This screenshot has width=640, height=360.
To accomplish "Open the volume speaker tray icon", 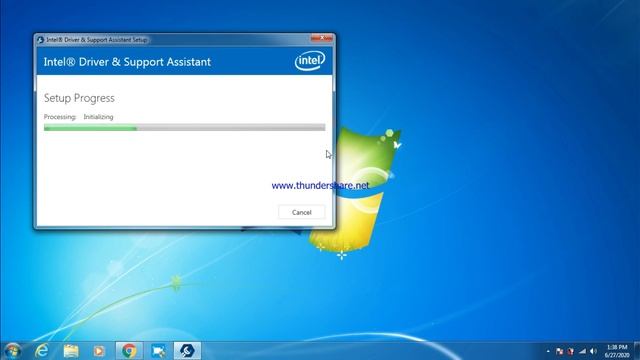I will click(x=593, y=351).
